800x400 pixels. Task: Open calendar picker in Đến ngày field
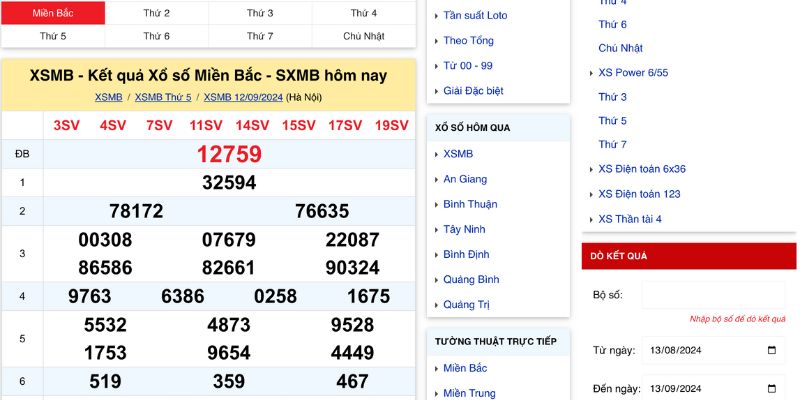771,389
